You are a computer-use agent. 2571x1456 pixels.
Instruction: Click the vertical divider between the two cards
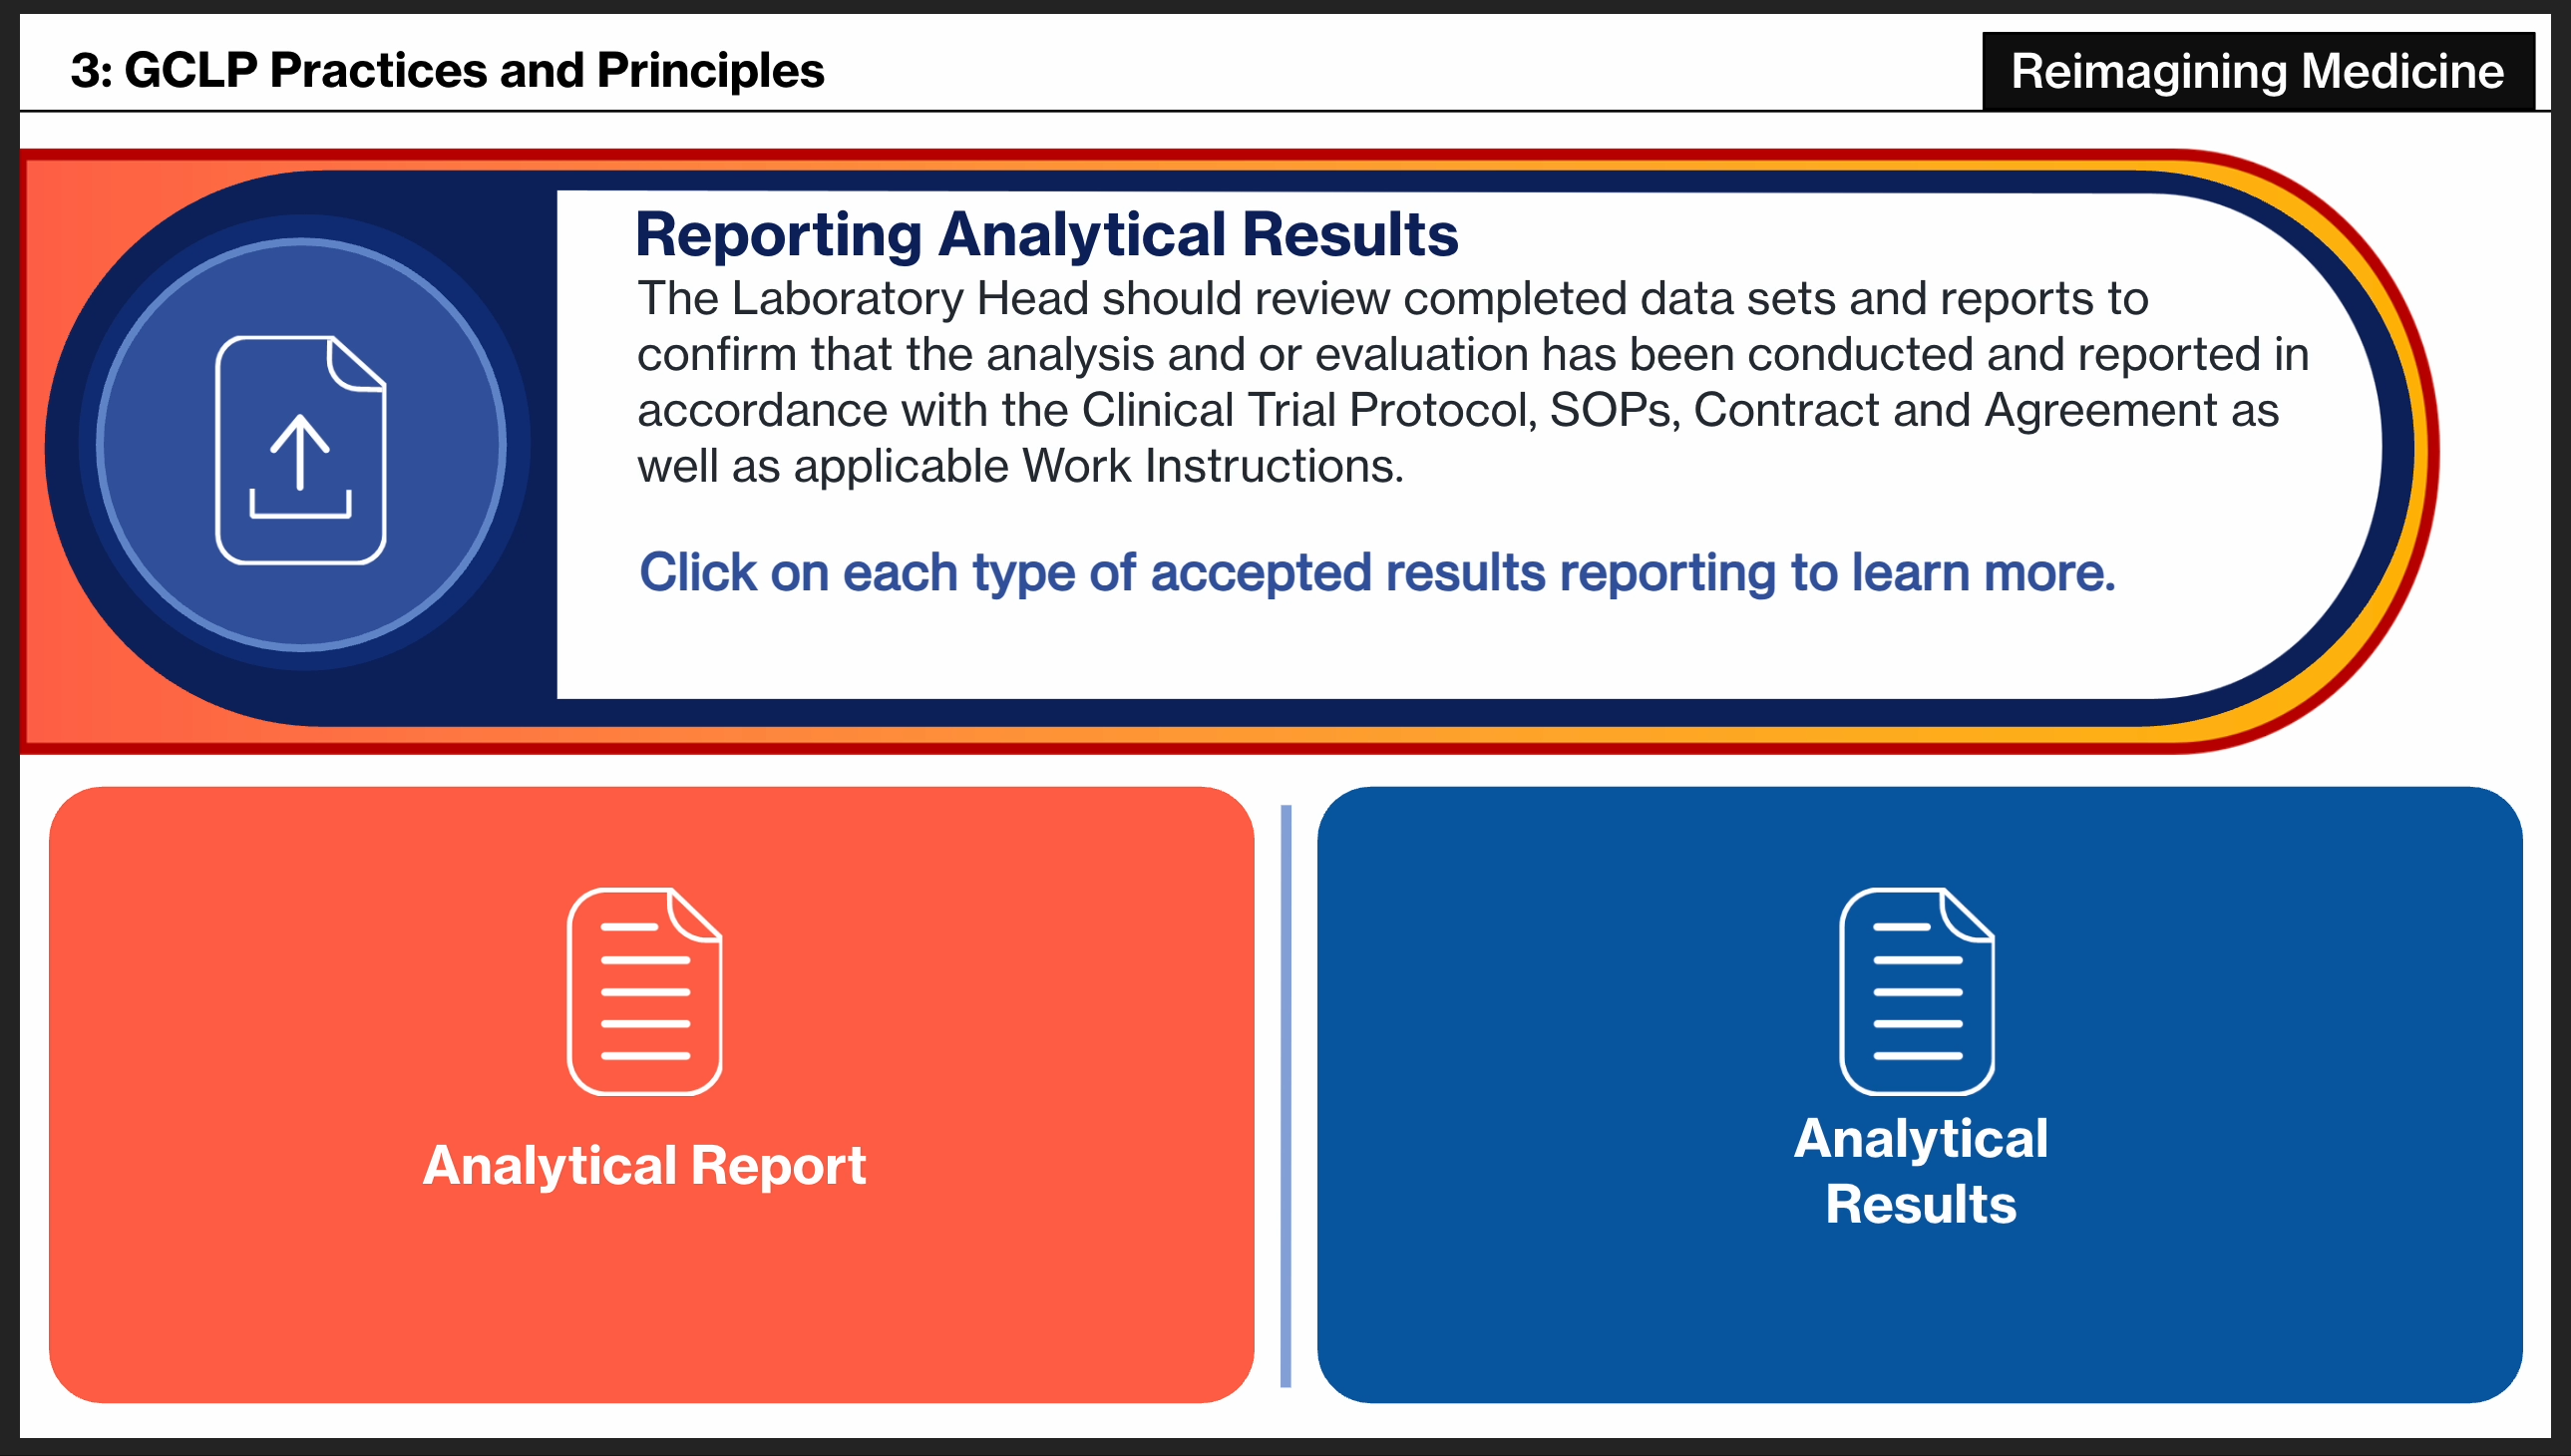[x=1286, y=1095]
